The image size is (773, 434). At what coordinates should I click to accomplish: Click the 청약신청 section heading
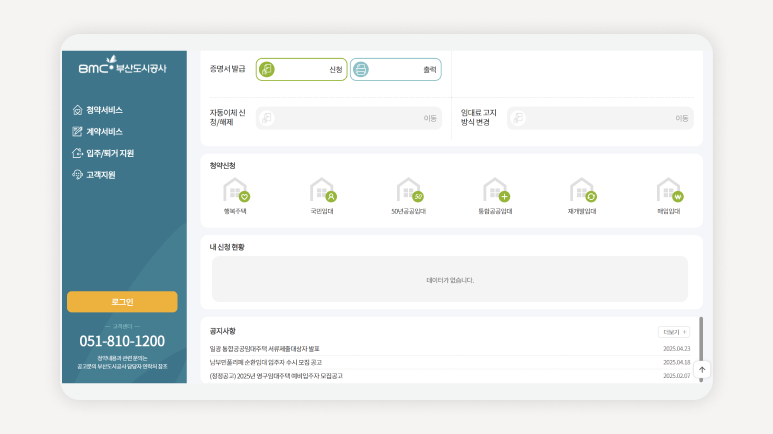tap(222, 166)
